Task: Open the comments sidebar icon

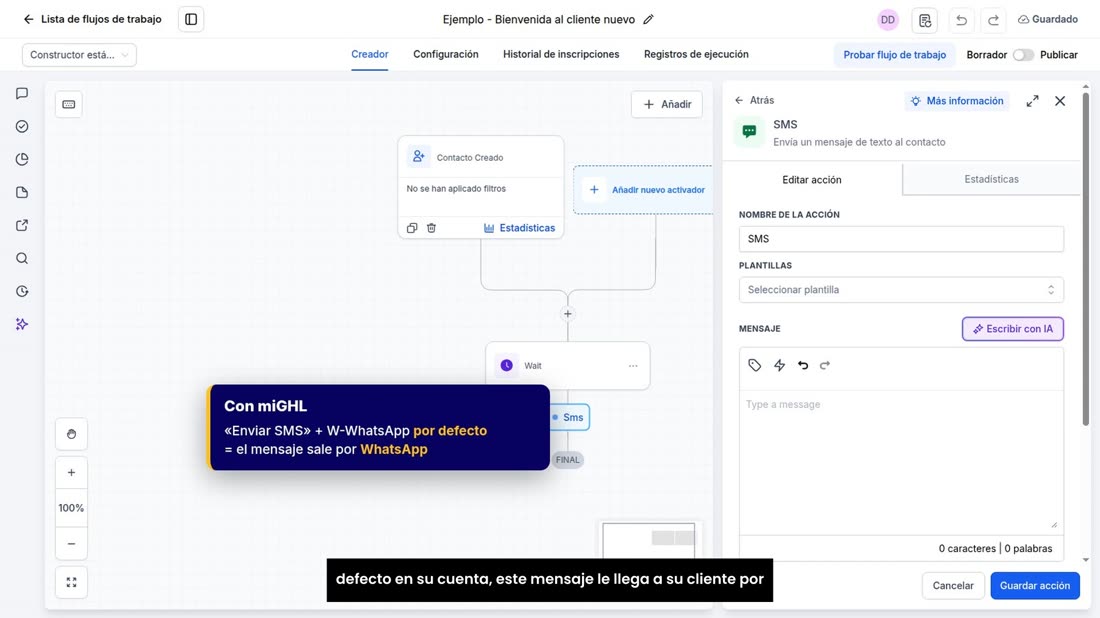Action: click(x=22, y=93)
